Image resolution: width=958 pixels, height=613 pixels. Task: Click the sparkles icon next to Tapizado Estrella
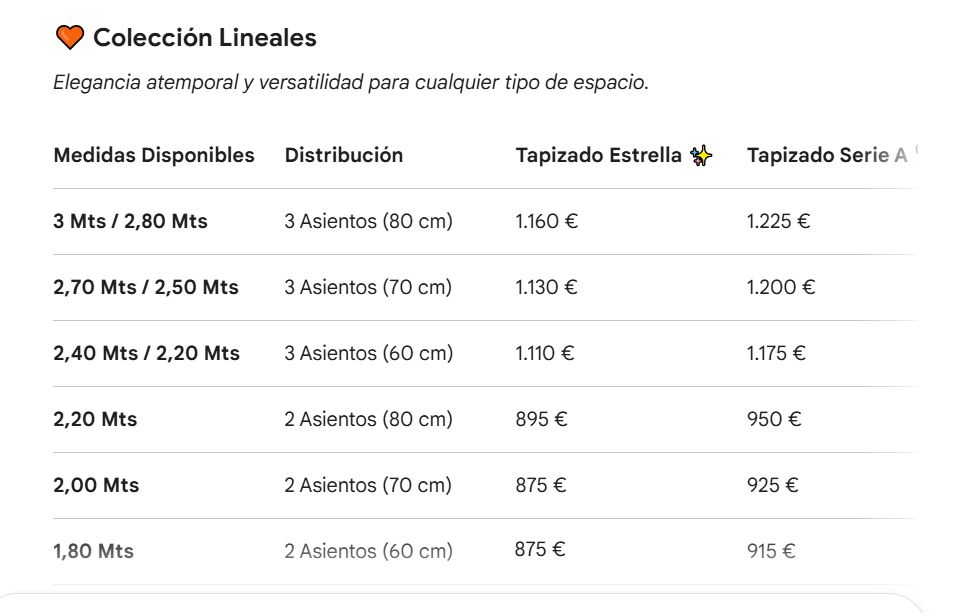coord(701,155)
